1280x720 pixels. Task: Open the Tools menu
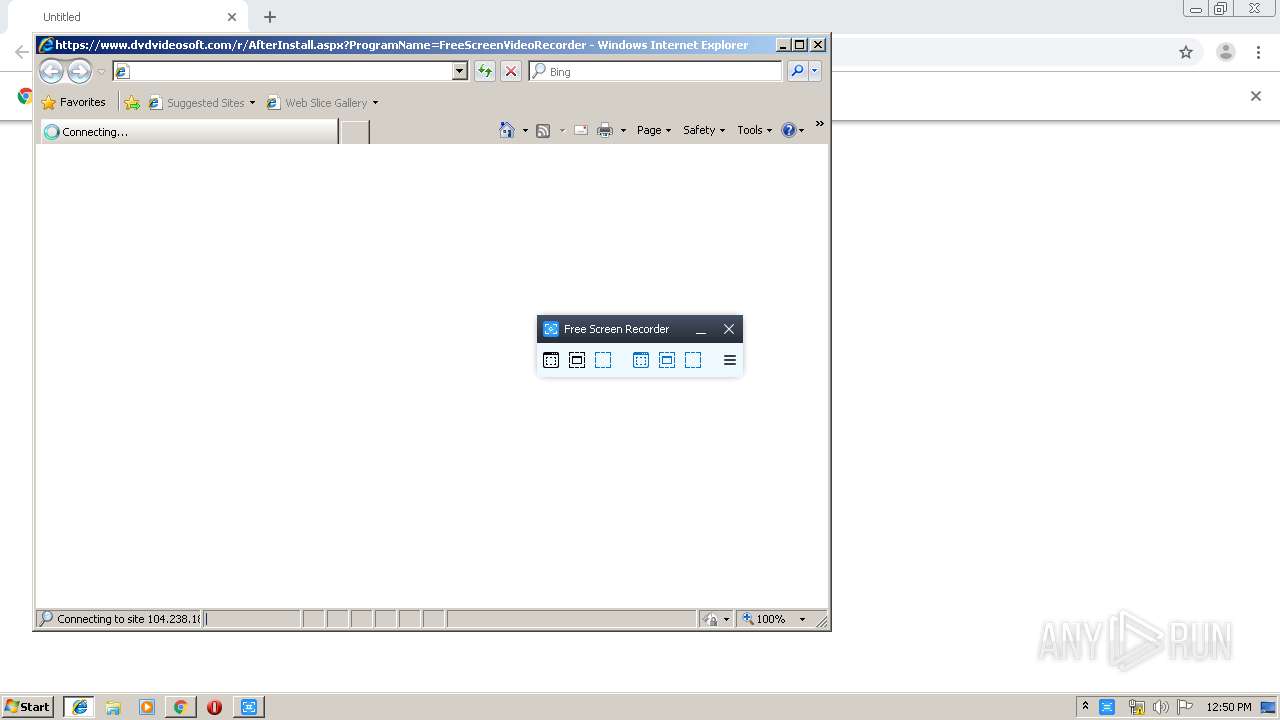tap(755, 130)
